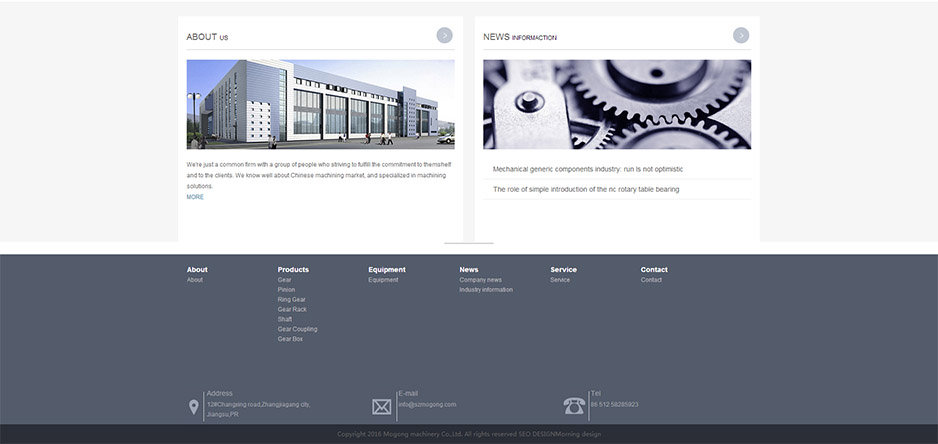Open the Gear Box product link
Image resolution: width=938 pixels, height=444 pixels.
pyautogui.click(x=290, y=339)
